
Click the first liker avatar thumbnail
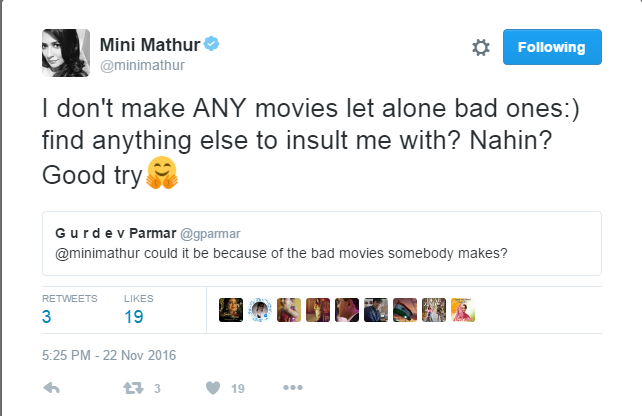[x=231, y=309]
